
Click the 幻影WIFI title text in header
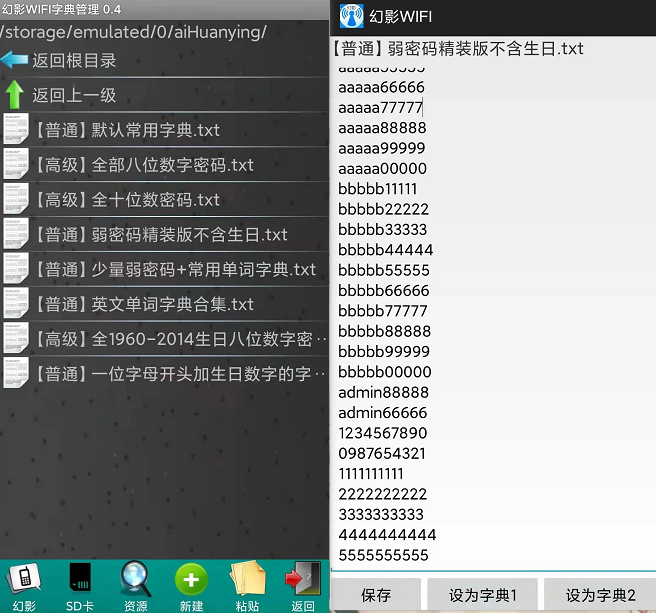(400, 17)
